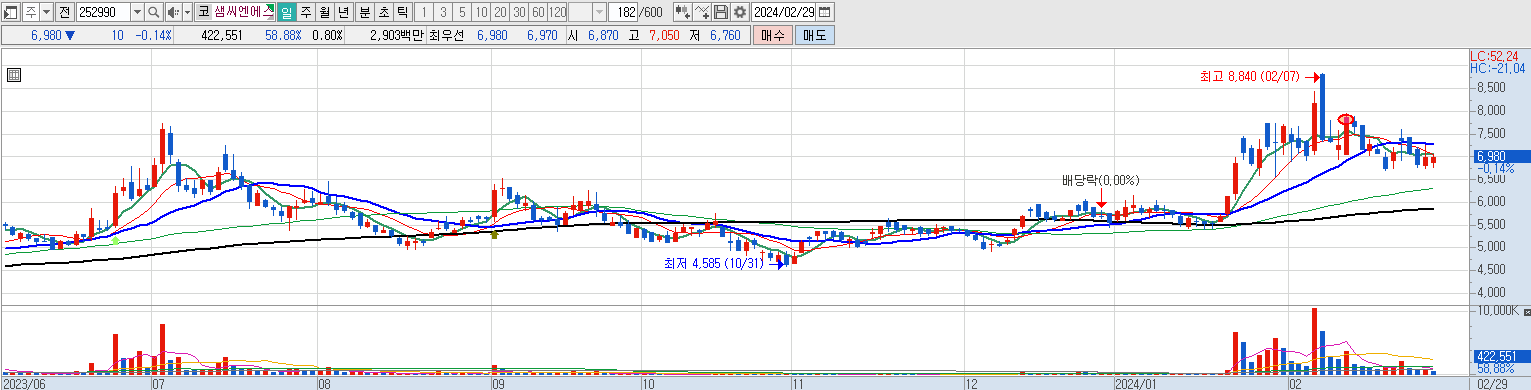The width and height of the screenshot is (1531, 390).
Task: Click the floppy disk save icon
Action: [721, 12]
